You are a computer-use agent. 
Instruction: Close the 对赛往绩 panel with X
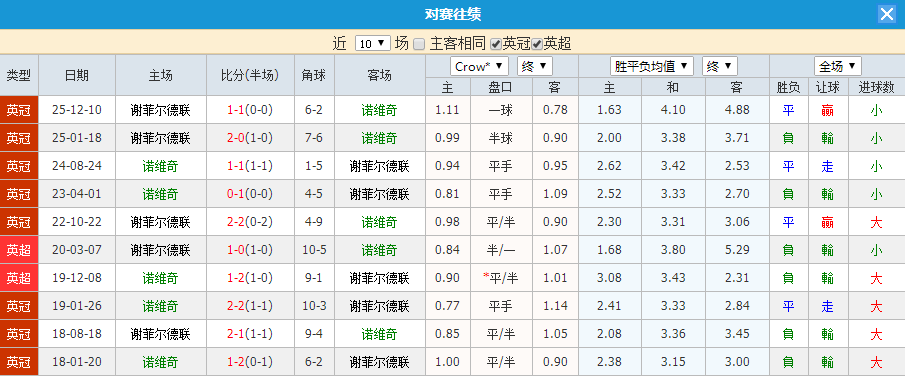pos(887,14)
